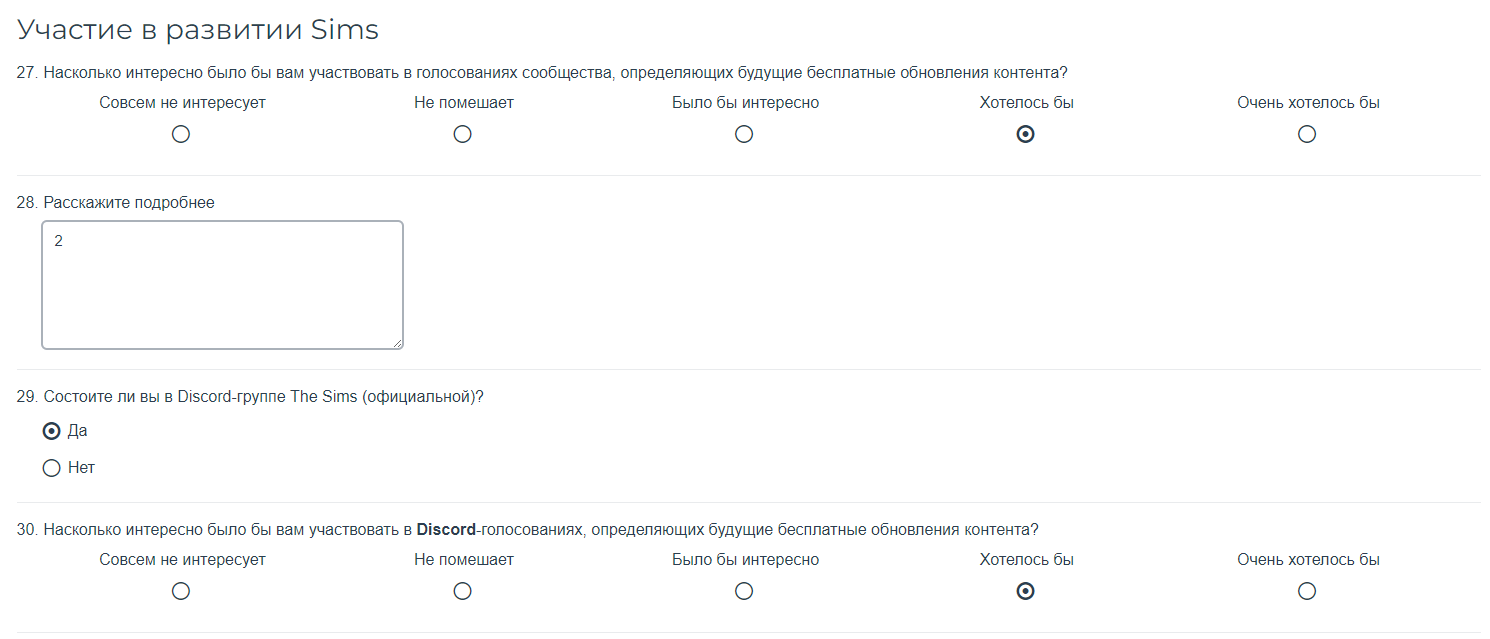Click the '28. Расскажите подробнее' question label
1490x639 pixels.
point(116,203)
